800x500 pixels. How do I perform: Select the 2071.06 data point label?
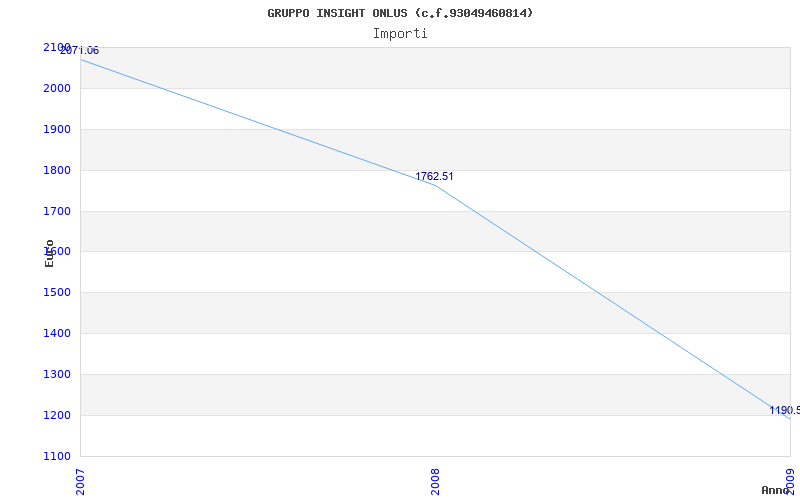pyautogui.click(x=80, y=51)
